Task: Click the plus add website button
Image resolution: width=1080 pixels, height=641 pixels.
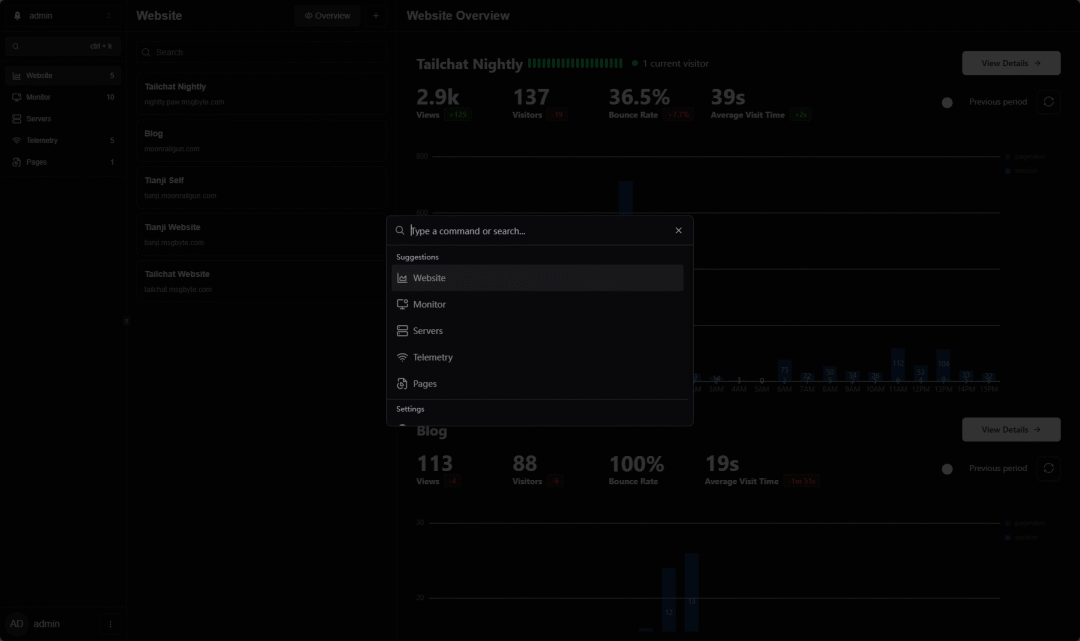Action: click(375, 16)
